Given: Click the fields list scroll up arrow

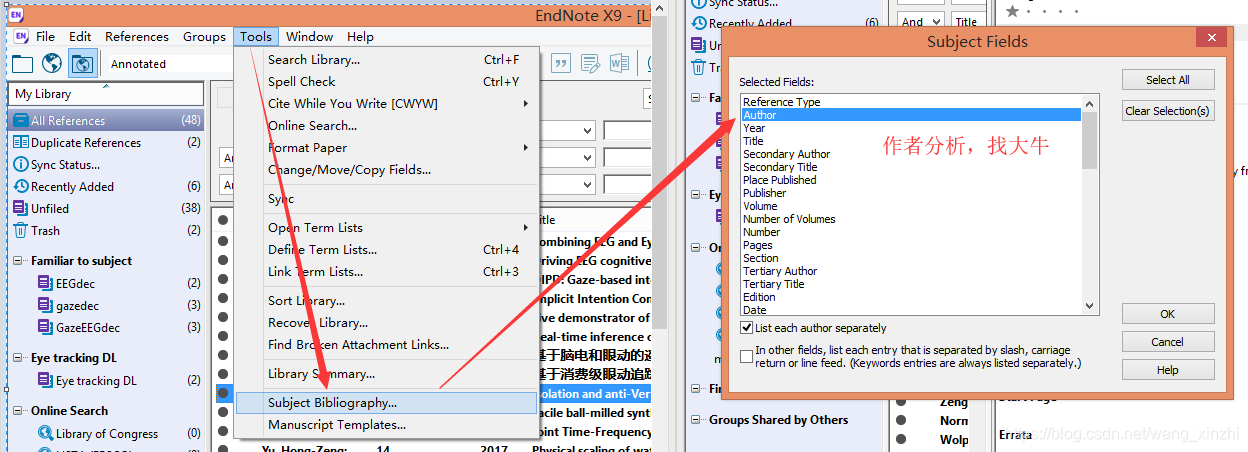Looking at the screenshot, I should click(x=1090, y=102).
